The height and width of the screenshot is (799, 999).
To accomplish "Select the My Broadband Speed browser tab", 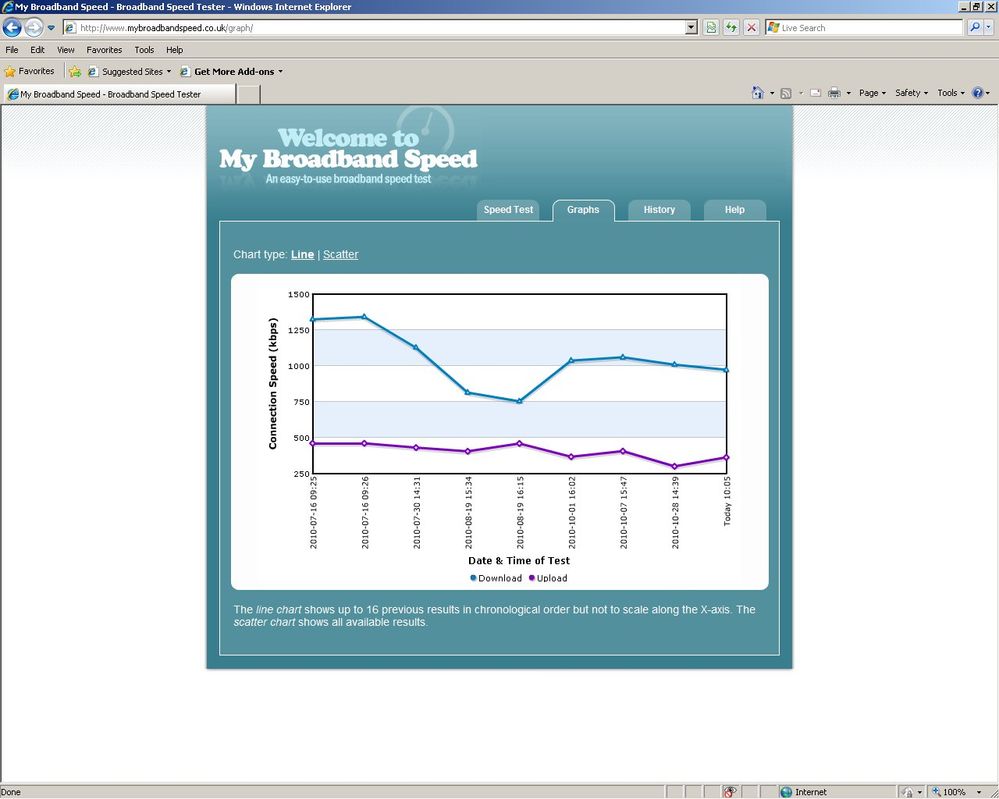I will point(119,94).
